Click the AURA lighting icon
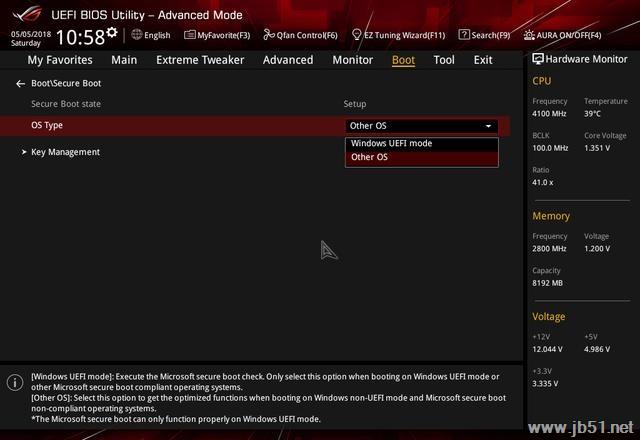The height and width of the screenshot is (440, 640). click(529, 35)
